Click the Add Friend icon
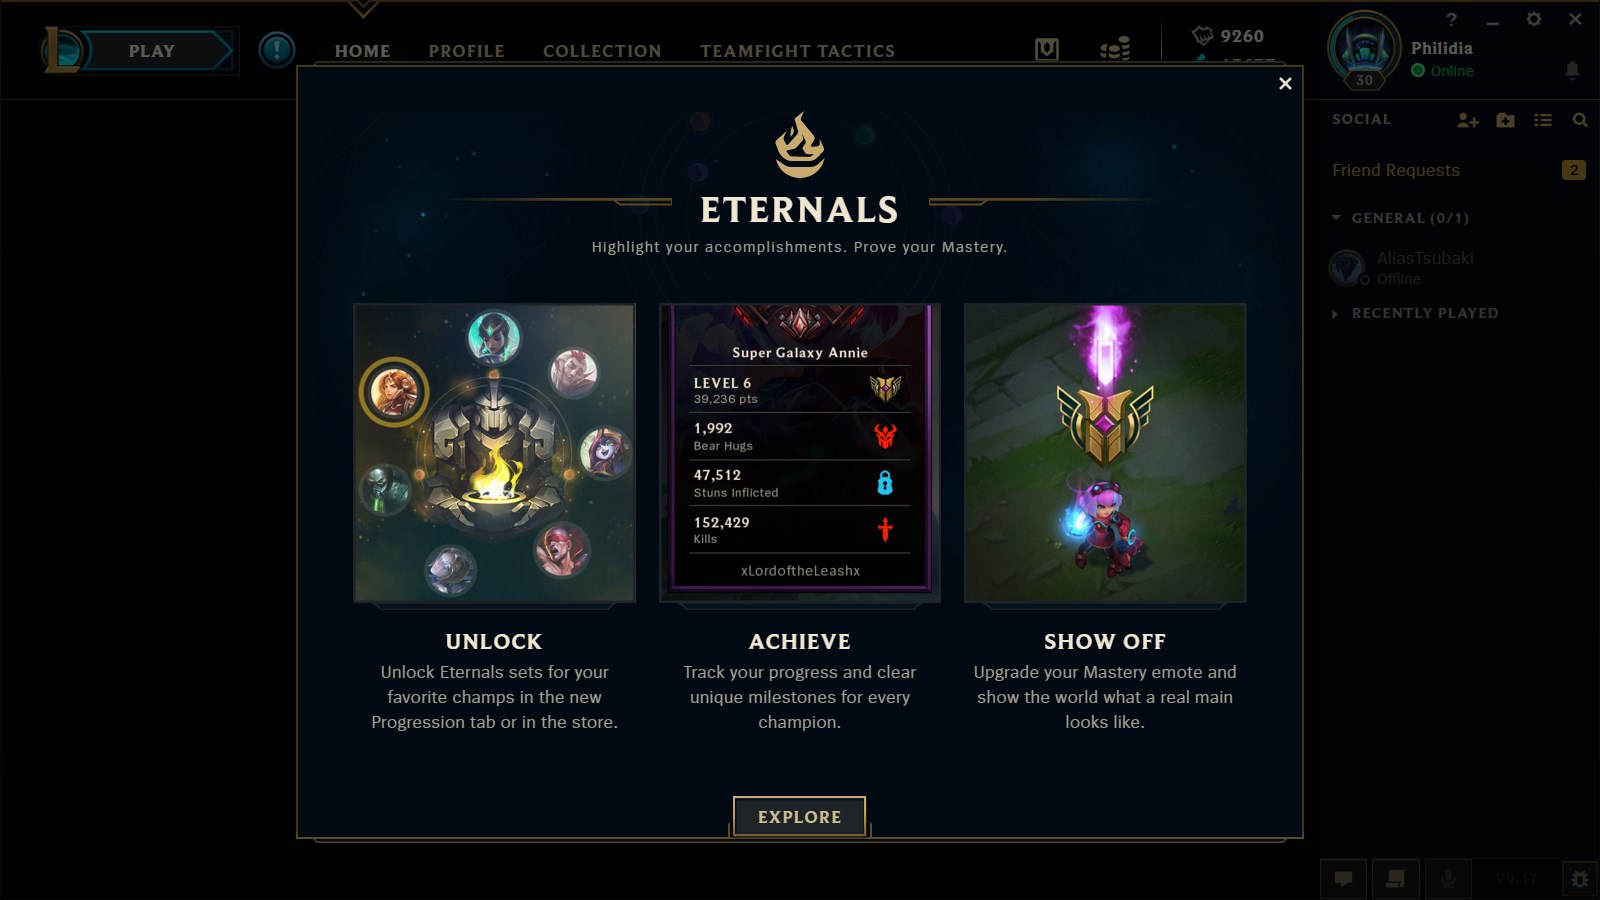1600x900 pixels. (1467, 120)
